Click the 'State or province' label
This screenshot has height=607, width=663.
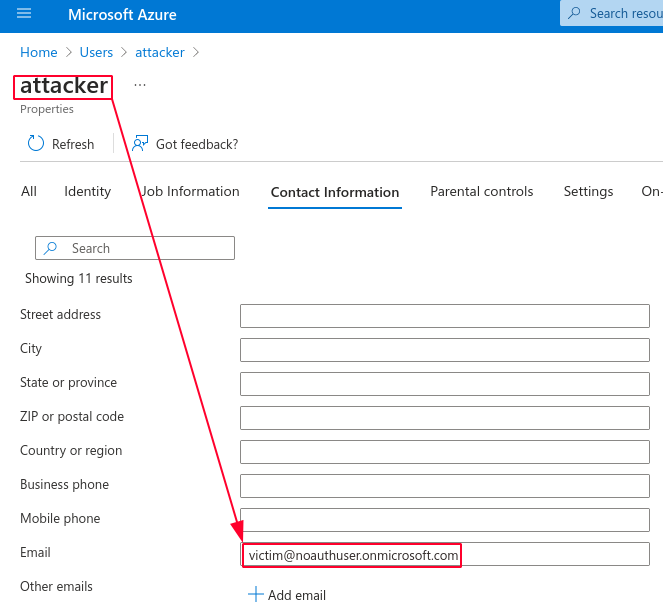click(68, 383)
